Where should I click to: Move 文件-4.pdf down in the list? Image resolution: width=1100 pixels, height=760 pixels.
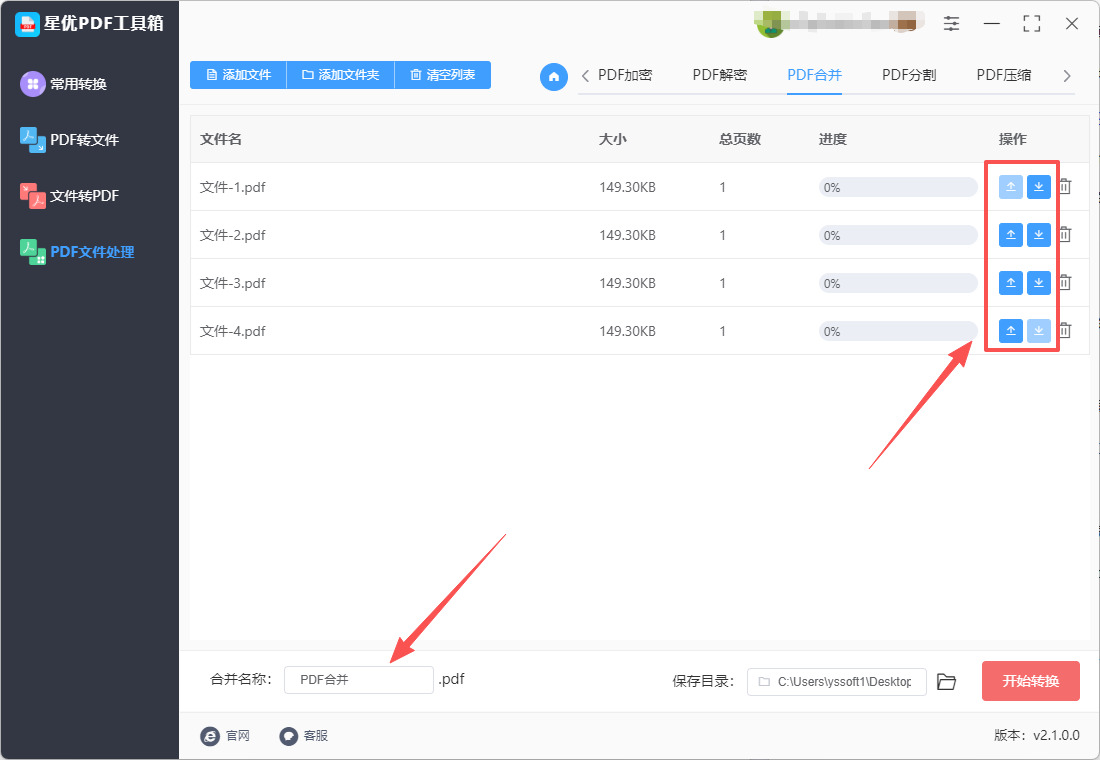click(1038, 331)
